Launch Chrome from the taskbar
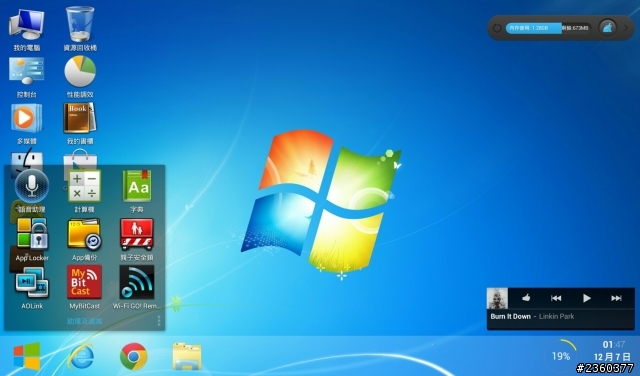Image resolution: width=640 pixels, height=376 pixels. click(x=133, y=356)
